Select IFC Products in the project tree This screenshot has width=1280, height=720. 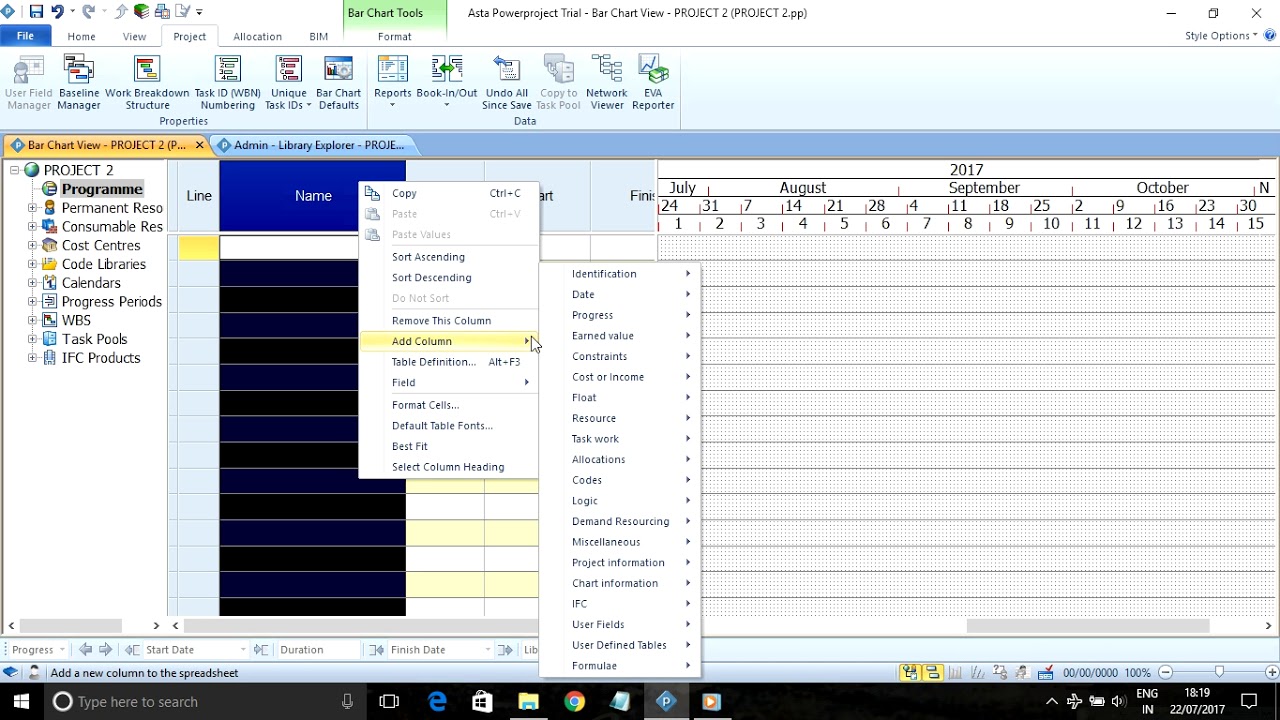click(101, 358)
